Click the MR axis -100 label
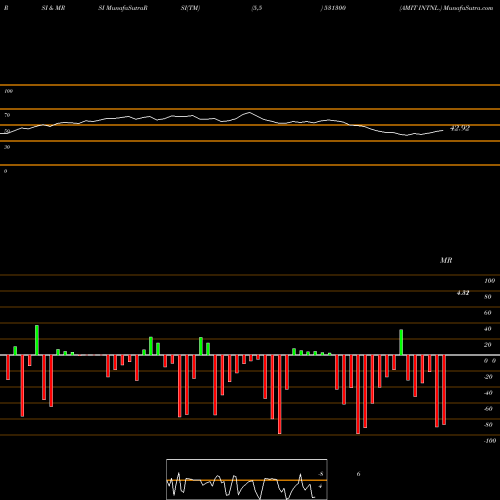Screen dimensions: 500x500 tap(490, 441)
